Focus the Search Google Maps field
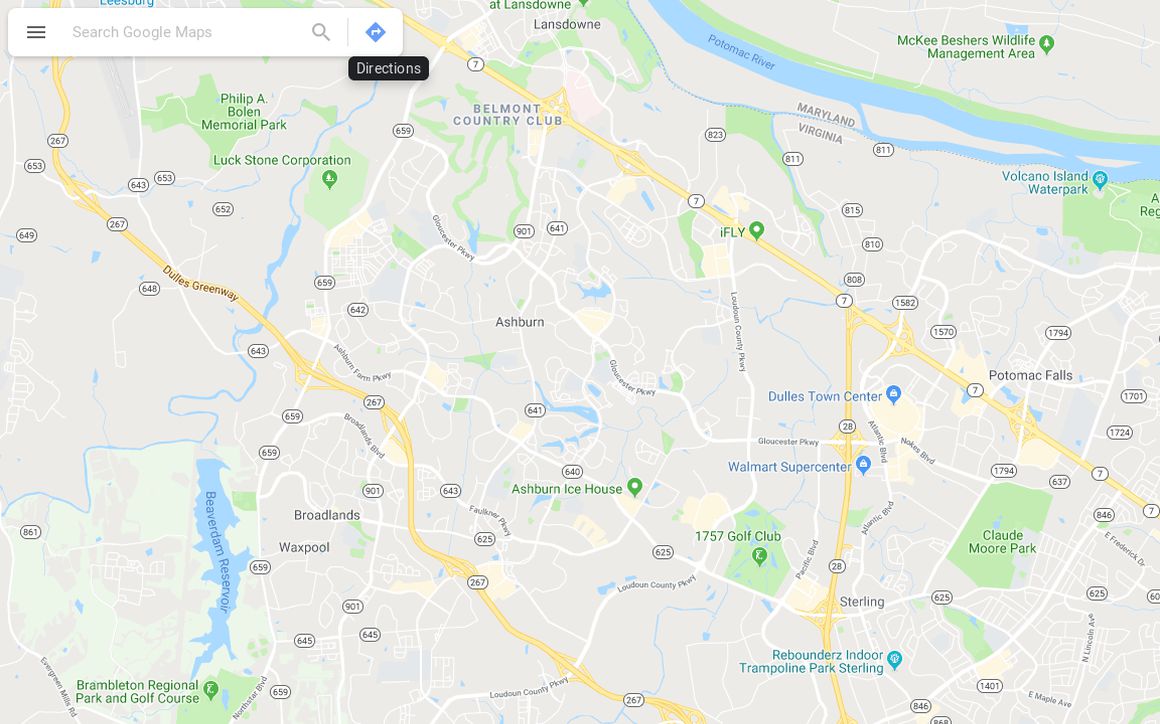This screenshot has height=724, width=1160. 185,32
